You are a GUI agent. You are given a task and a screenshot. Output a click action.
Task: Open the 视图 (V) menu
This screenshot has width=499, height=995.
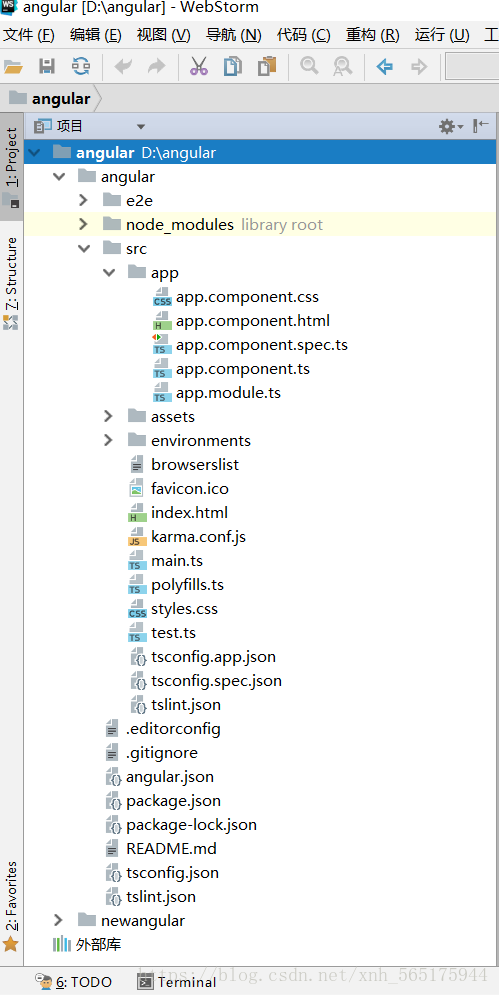163,35
